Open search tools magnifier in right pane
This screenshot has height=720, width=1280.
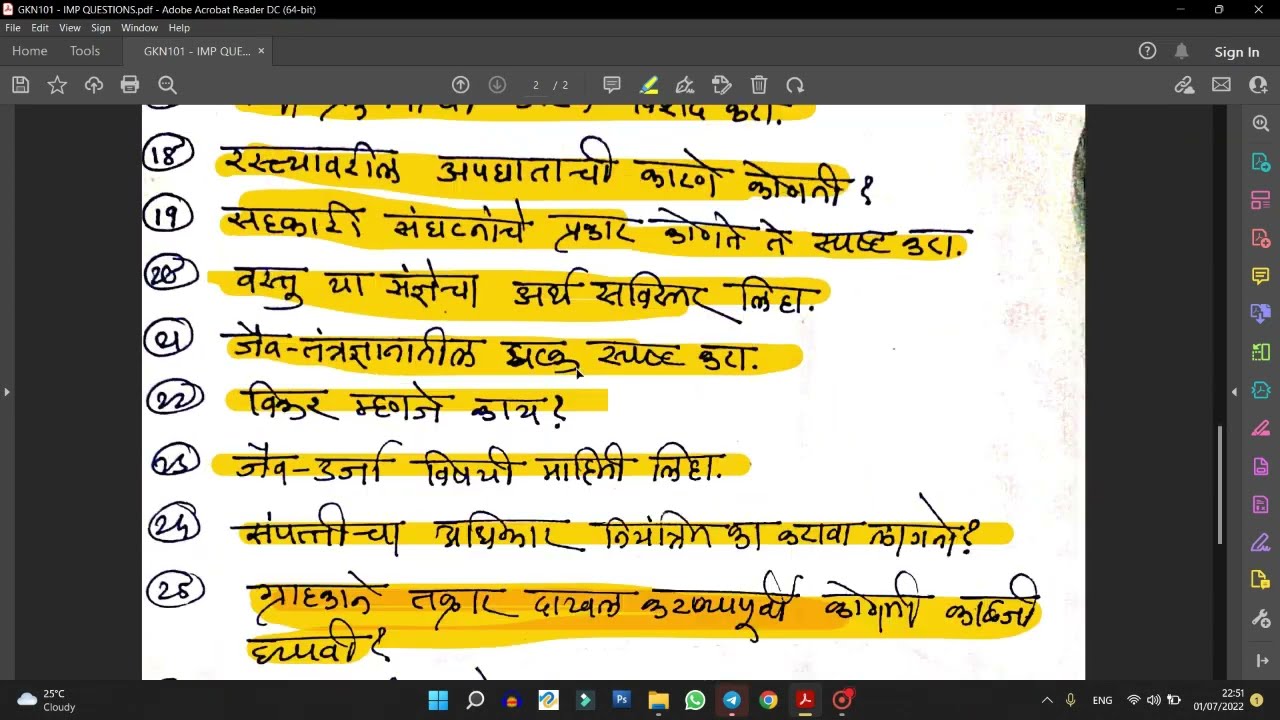coord(1260,123)
